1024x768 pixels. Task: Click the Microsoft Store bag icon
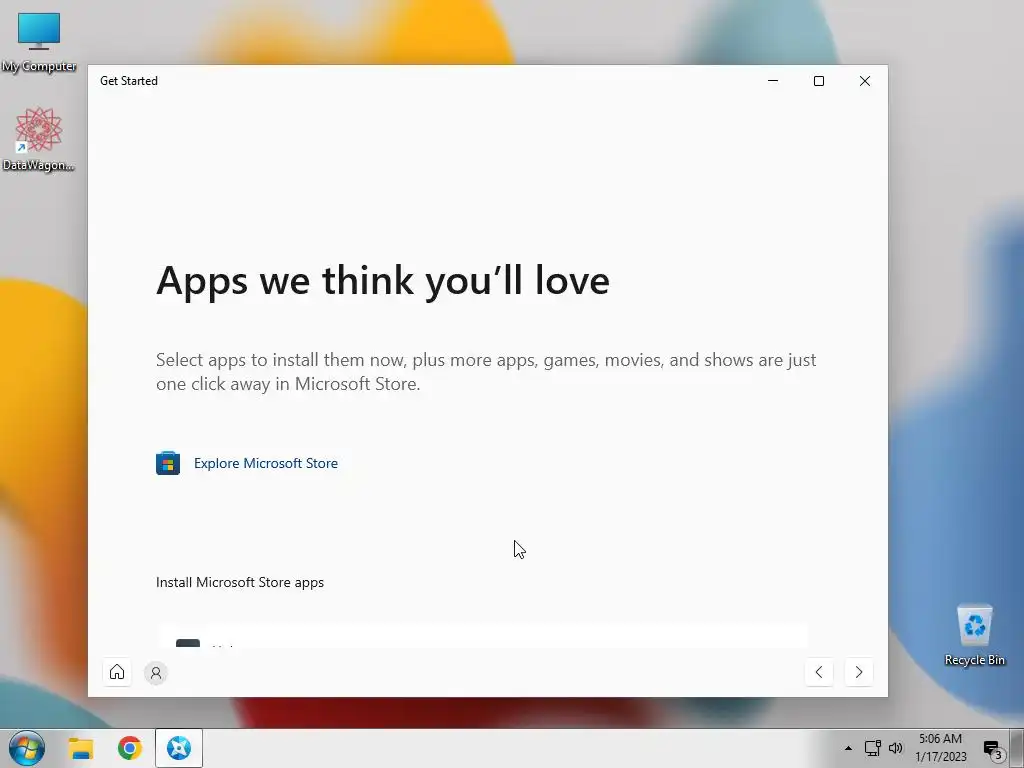(168, 463)
